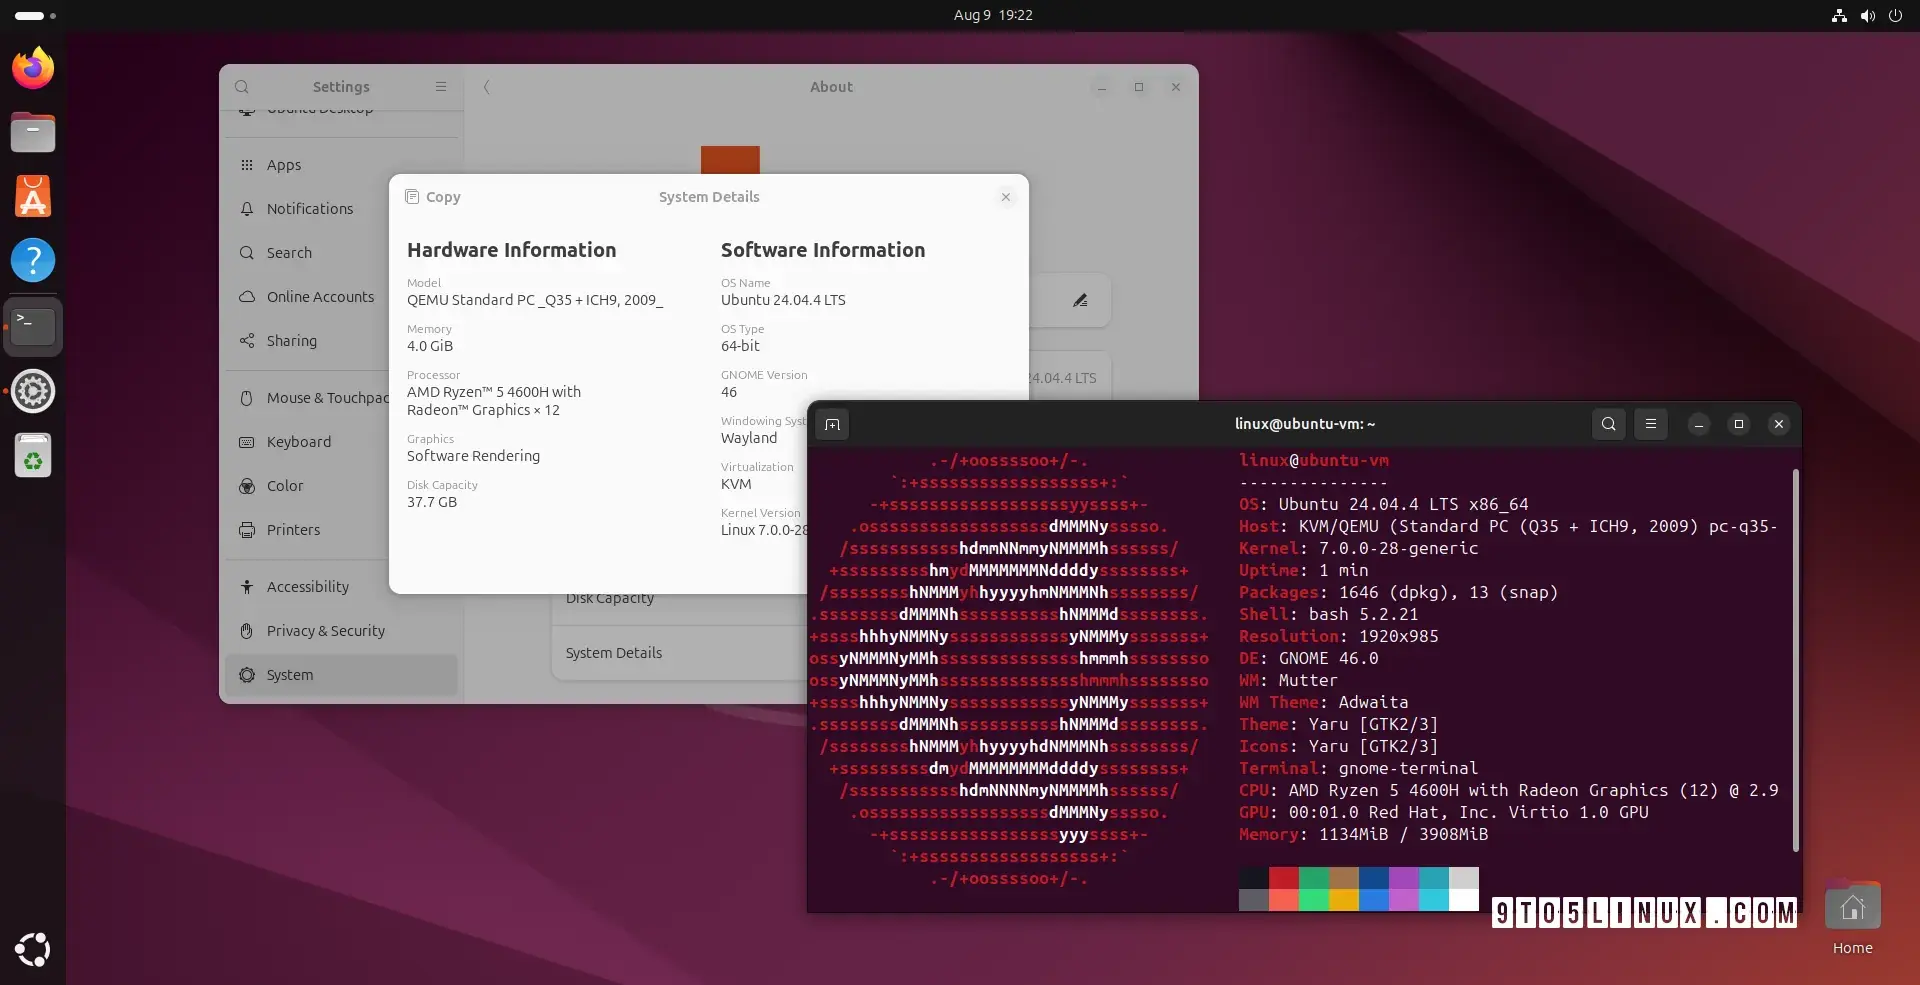Screen dimensions: 1920x985
Task: Click the 'Terminal: gnome-terminal' line
Action: (x=1358, y=768)
